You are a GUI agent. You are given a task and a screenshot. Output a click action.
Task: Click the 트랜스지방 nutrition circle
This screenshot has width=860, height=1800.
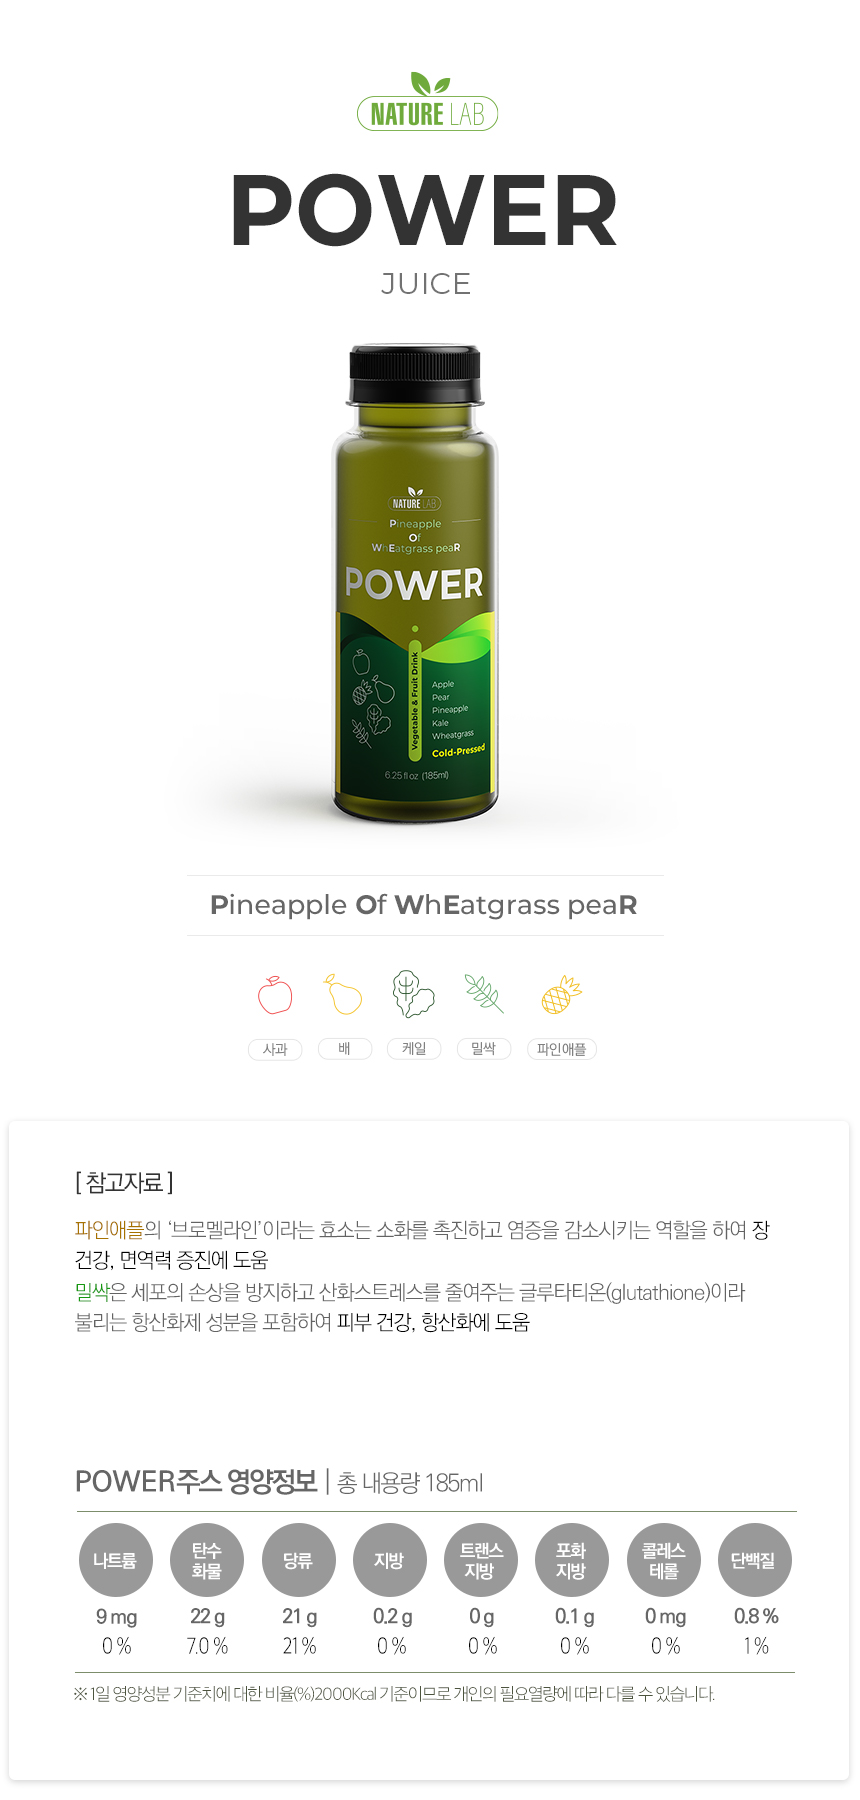pos(481,1560)
